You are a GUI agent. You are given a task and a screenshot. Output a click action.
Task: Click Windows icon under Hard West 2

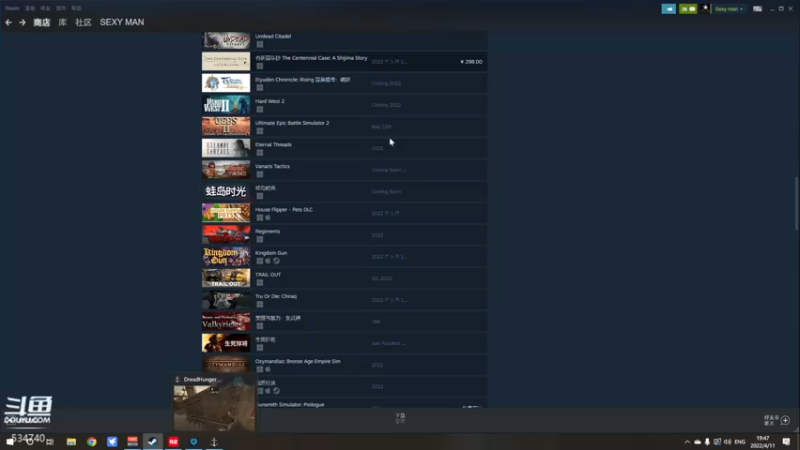[x=260, y=109]
